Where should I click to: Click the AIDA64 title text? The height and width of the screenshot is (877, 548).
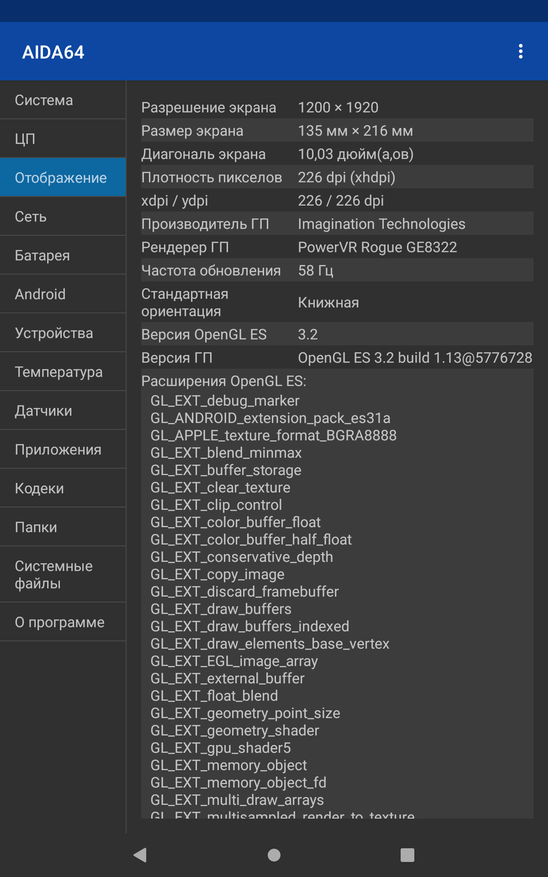pyautogui.click(x=53, y=52)
